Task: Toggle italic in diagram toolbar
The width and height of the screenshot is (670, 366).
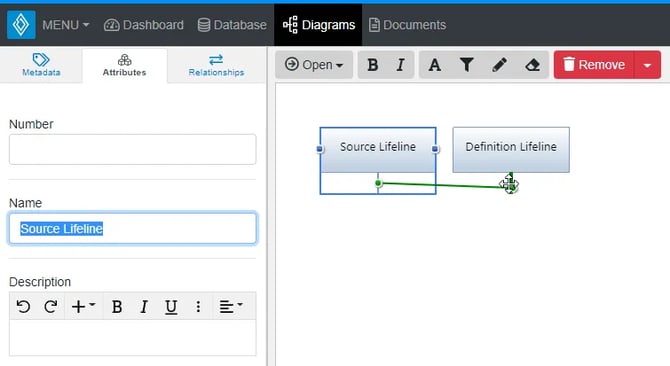Action: click(400, 65)
